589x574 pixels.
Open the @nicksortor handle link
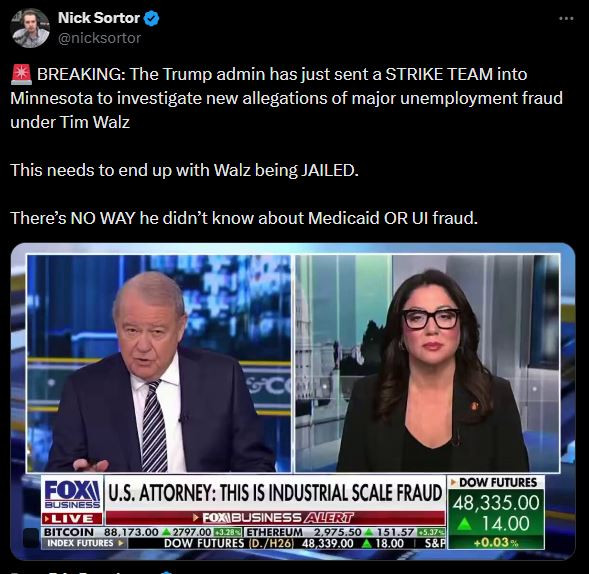(100, 38)
